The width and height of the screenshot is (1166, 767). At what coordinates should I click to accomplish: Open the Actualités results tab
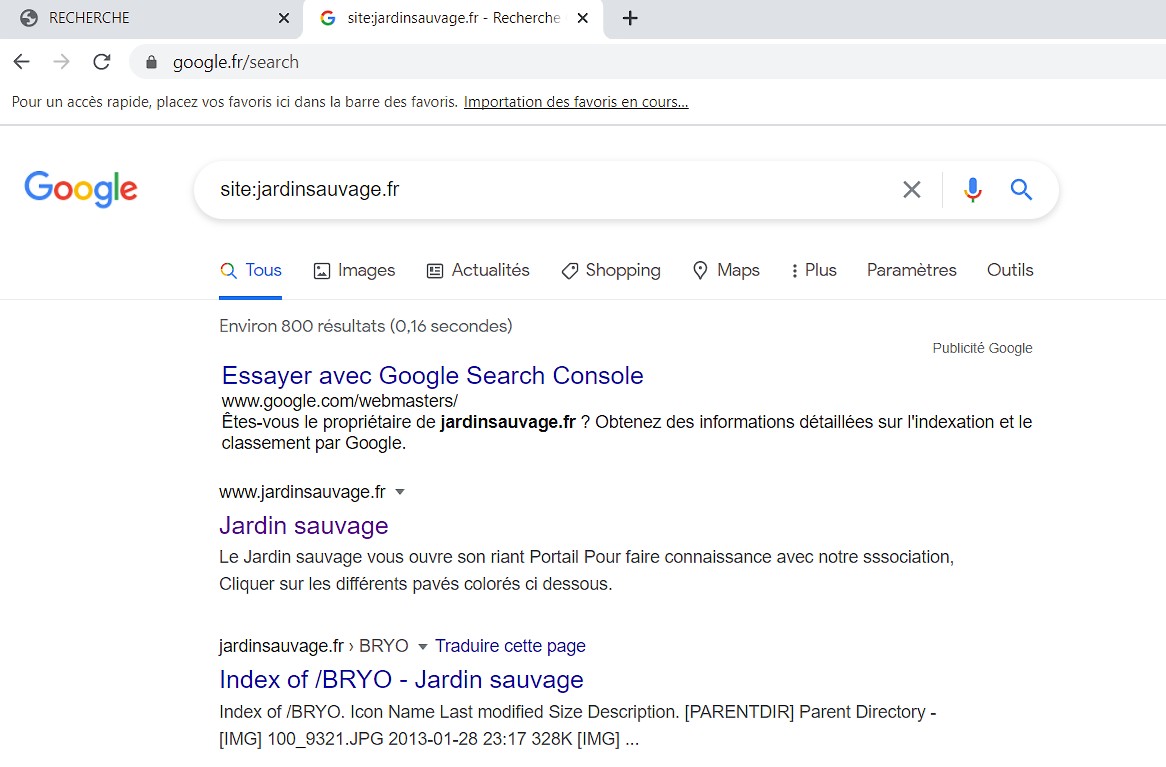tap(478, 270)
